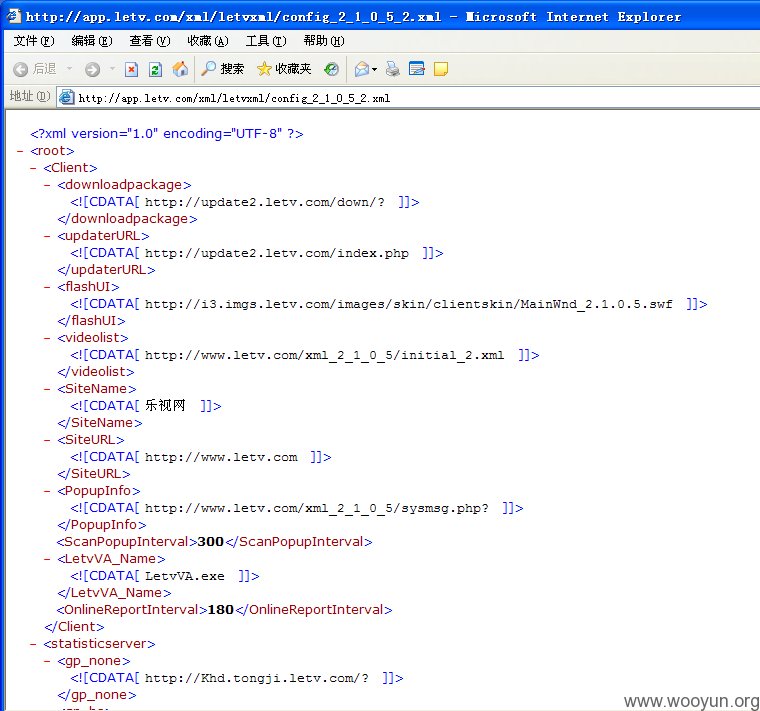
Task: Click the 乐视网 CDATA text
Action: (165, 406)
